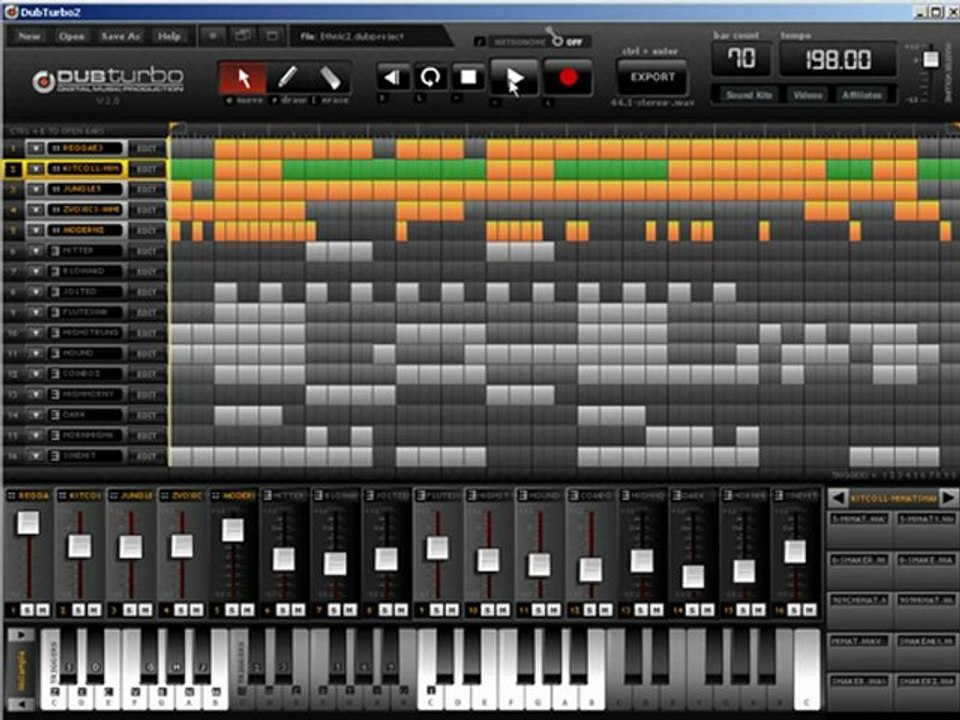Show previous sample kit with left arrow
The width and height of the screenshot is (960, 720).
(x=838, y=498)
